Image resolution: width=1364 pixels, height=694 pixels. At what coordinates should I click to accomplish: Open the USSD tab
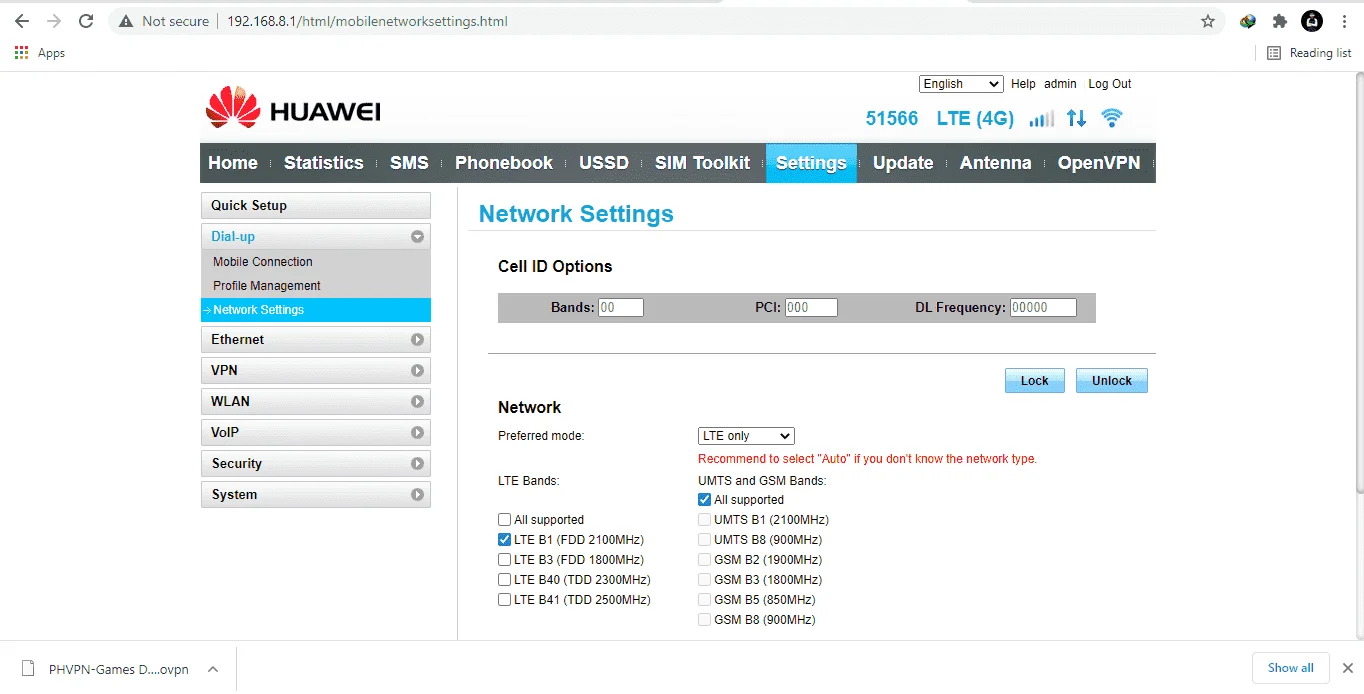[x=604, y=163]
